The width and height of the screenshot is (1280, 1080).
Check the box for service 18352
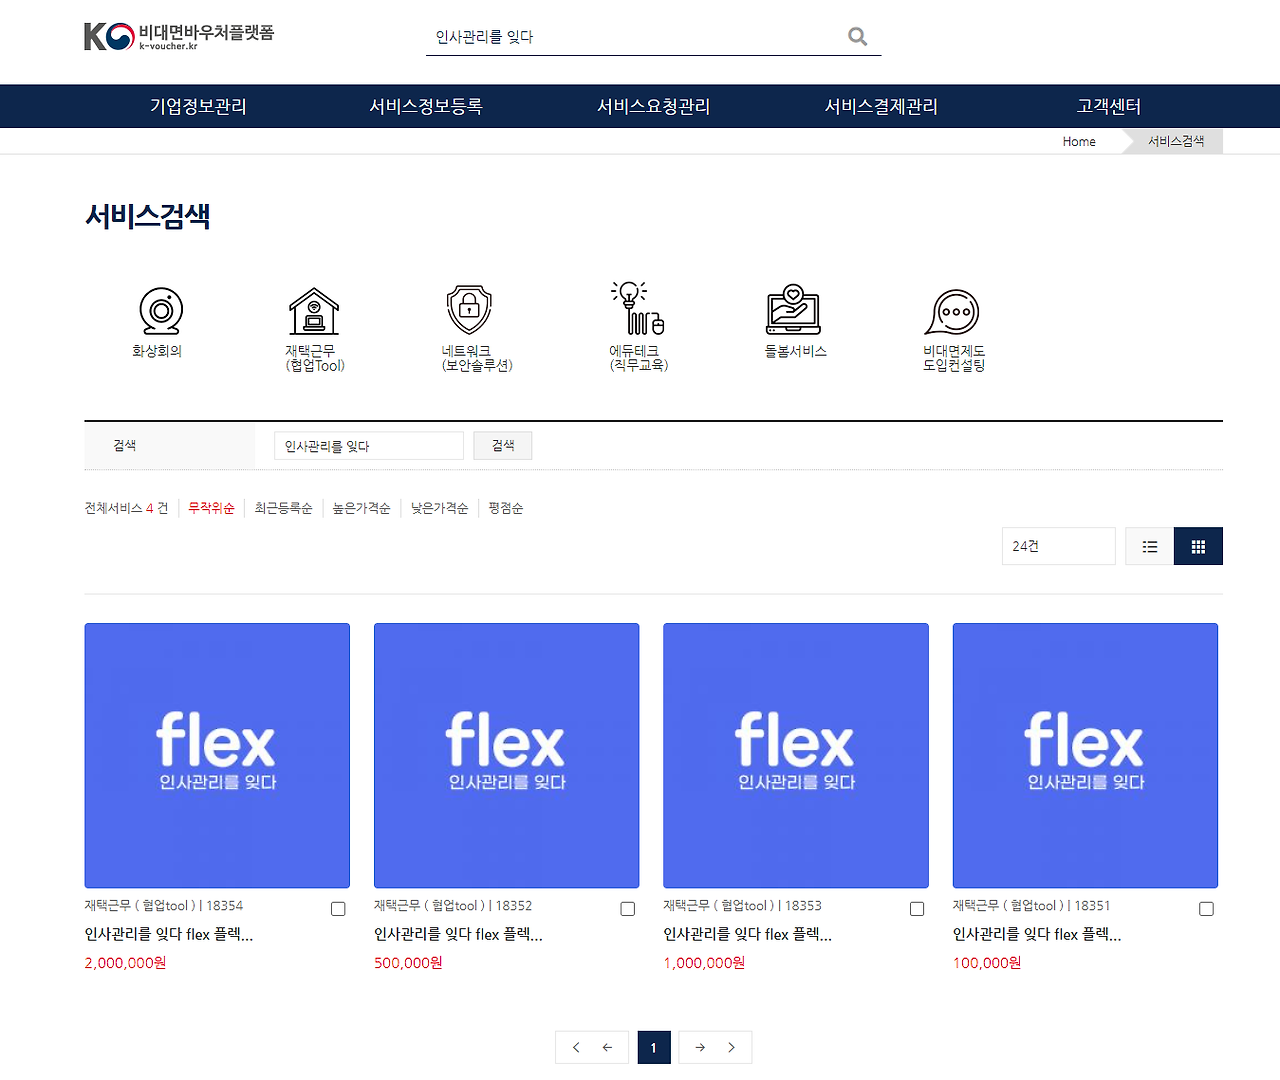(x=628, y=909)
